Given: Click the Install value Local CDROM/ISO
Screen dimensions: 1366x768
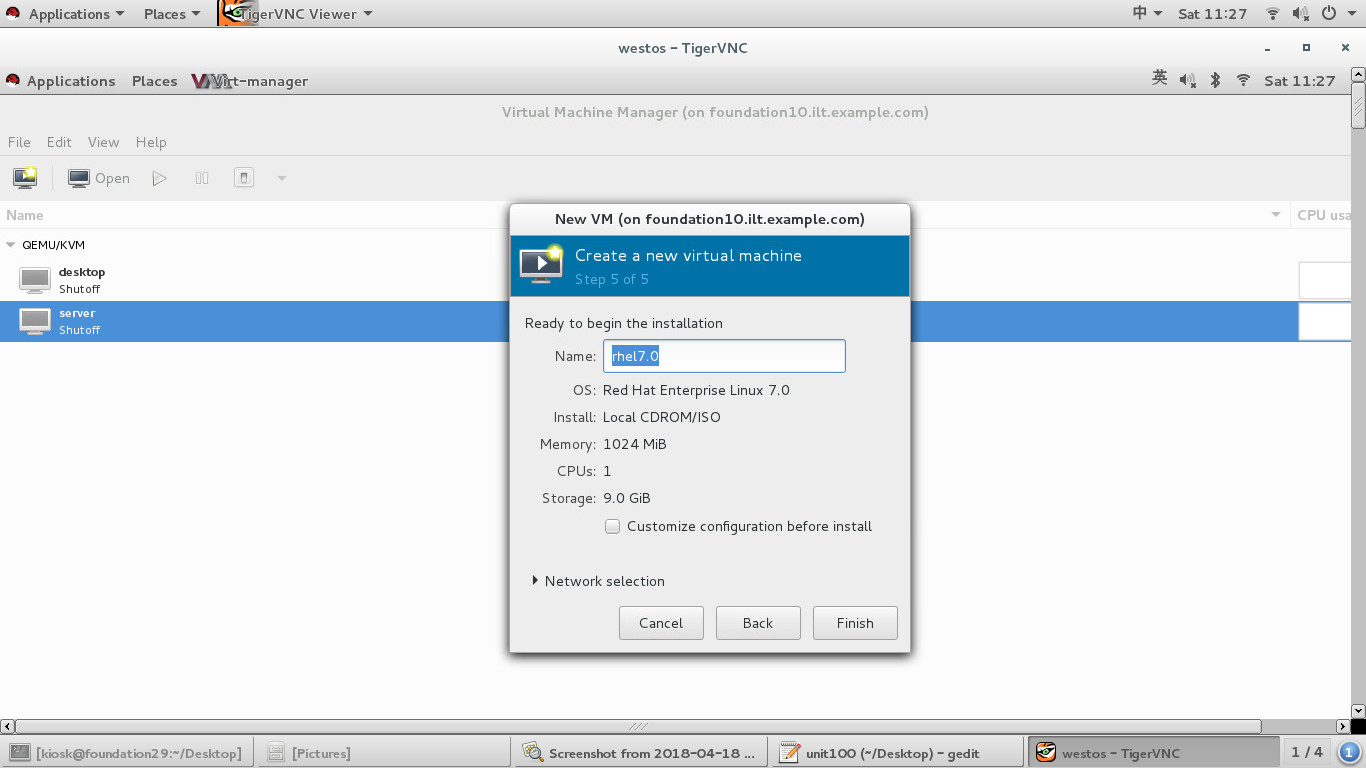Looking at the screenshot, I should click(x=662, y=417).
